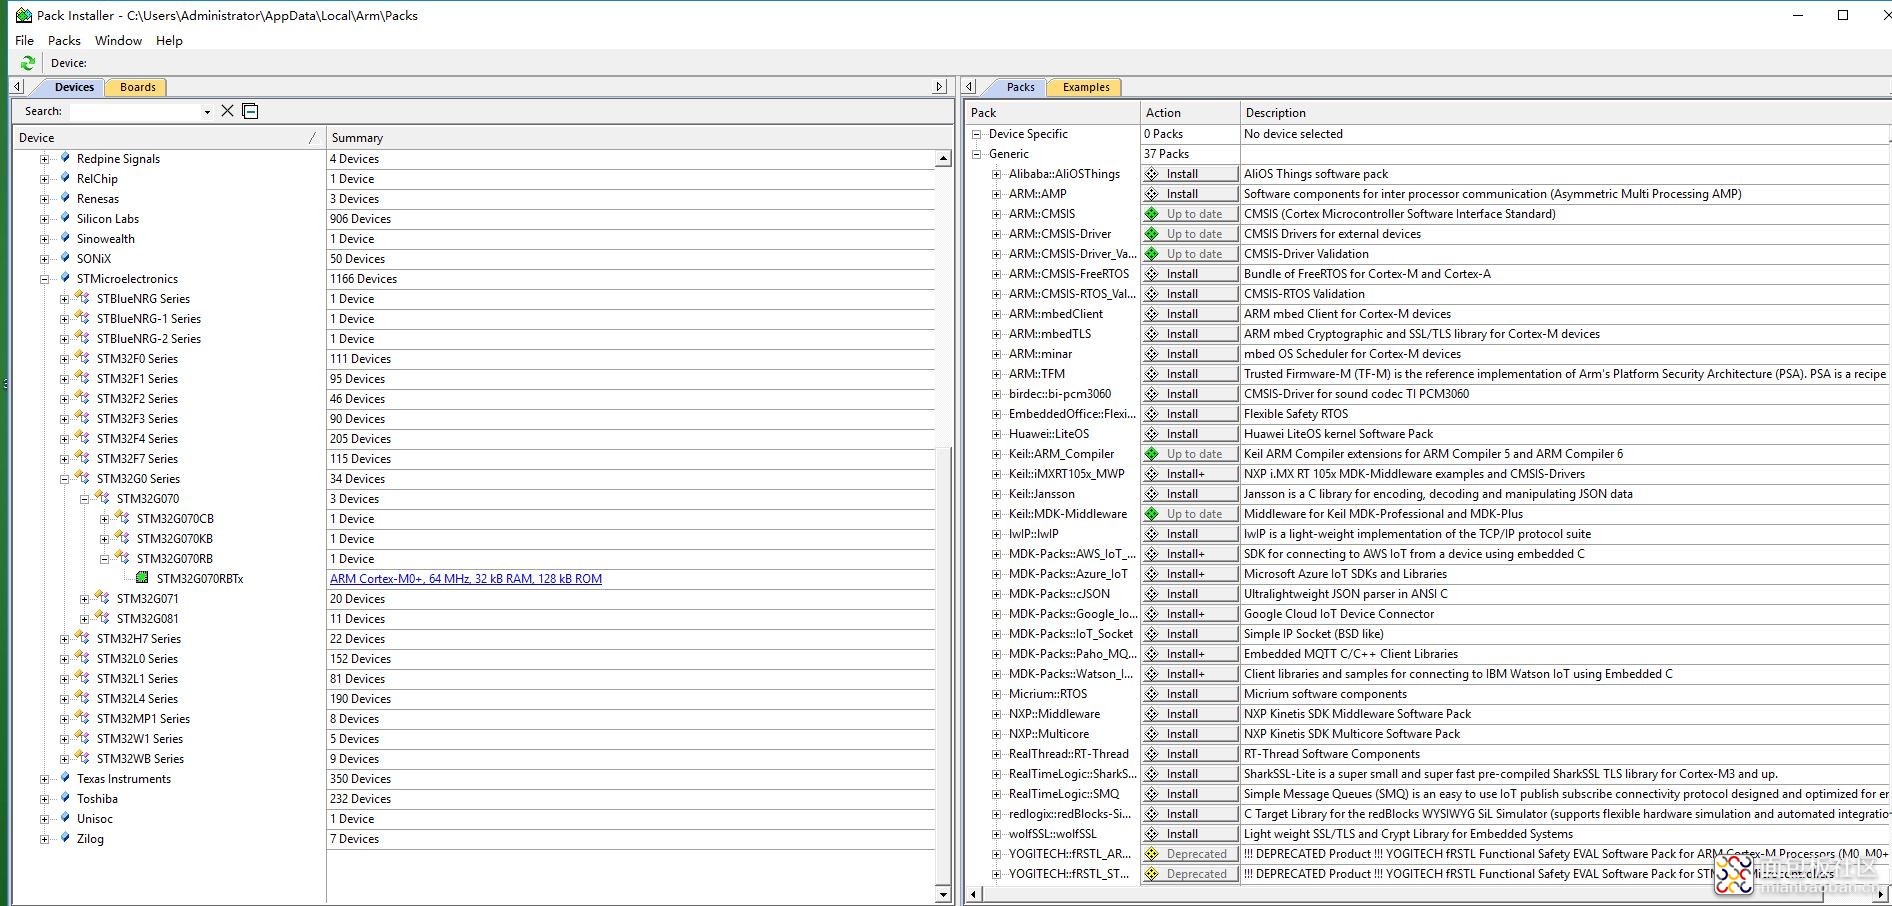The image size is (1892, 906).
Task: Select the STM32G070RBTx chip icon
Action: click(142, 578)
